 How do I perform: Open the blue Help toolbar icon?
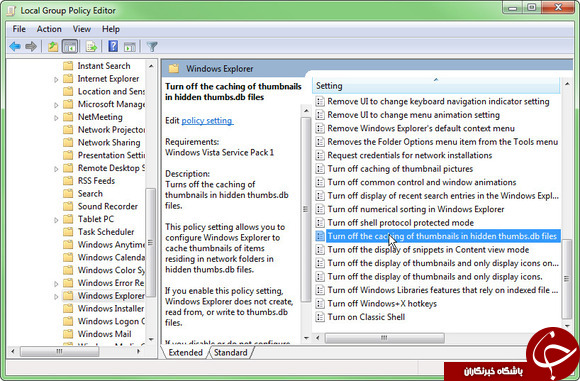[x=113, y=46]
